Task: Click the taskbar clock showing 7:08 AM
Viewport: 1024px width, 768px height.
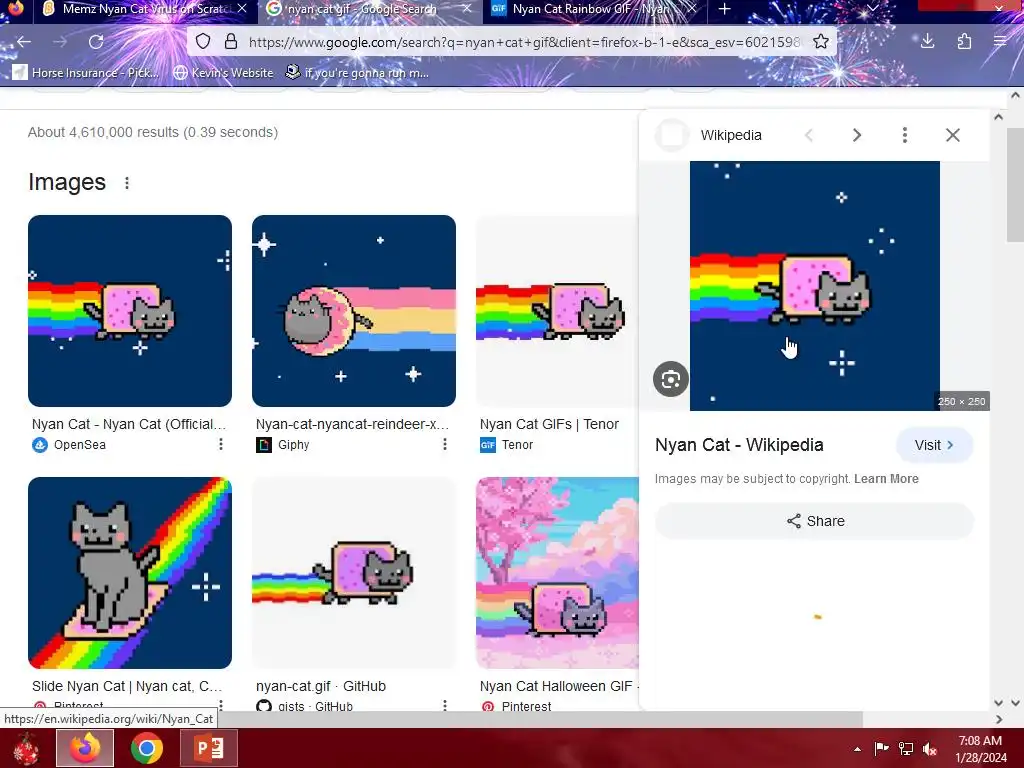Action: pos(980,749)
